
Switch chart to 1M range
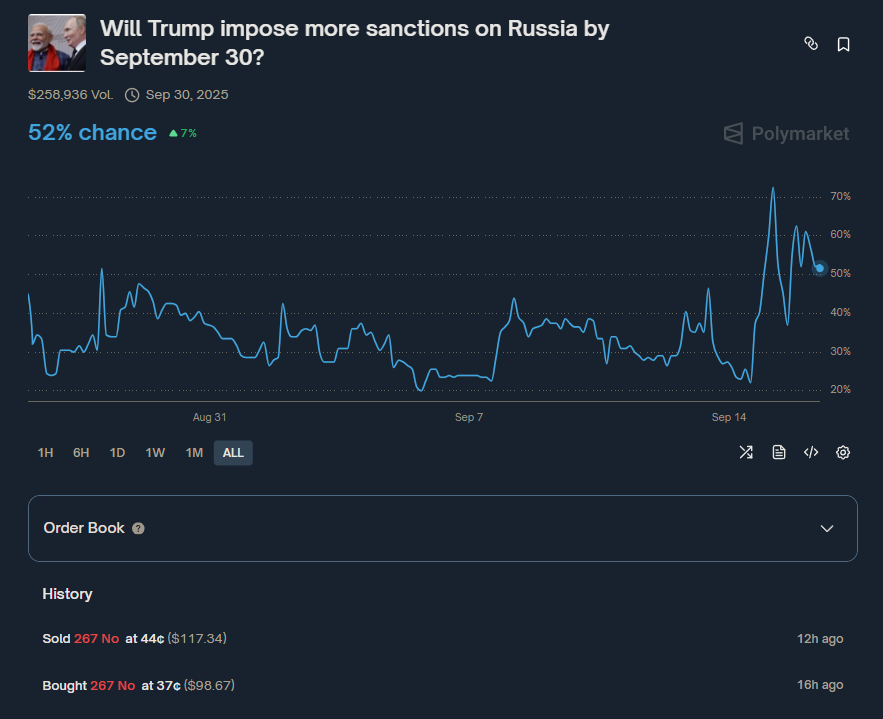(x=194, y=453)
